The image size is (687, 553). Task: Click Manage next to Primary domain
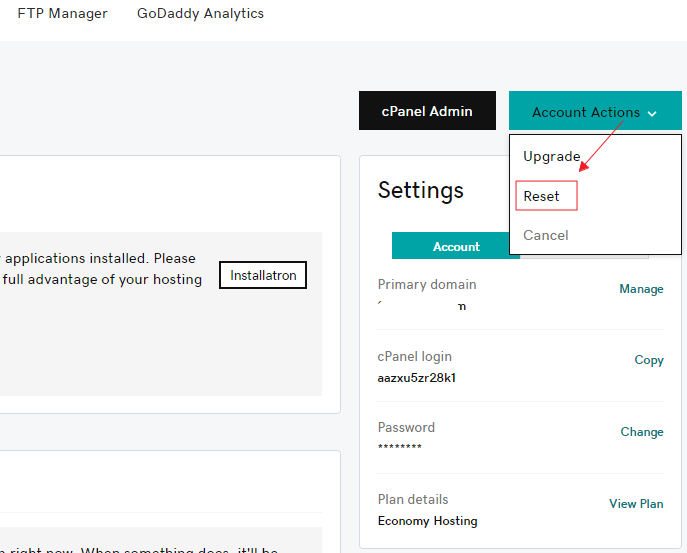pyautogui.click(x=641, y=289)
